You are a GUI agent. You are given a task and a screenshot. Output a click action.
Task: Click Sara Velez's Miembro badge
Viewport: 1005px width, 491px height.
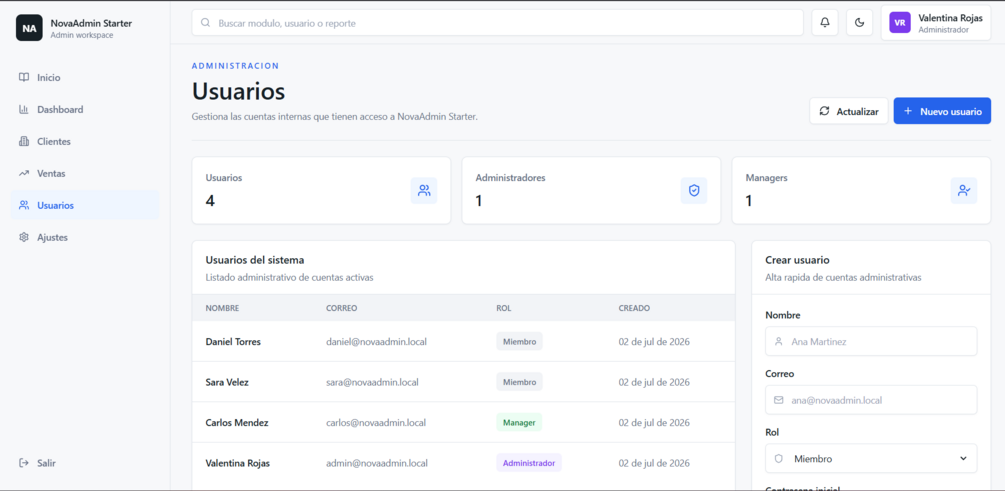tap(519, 382)
